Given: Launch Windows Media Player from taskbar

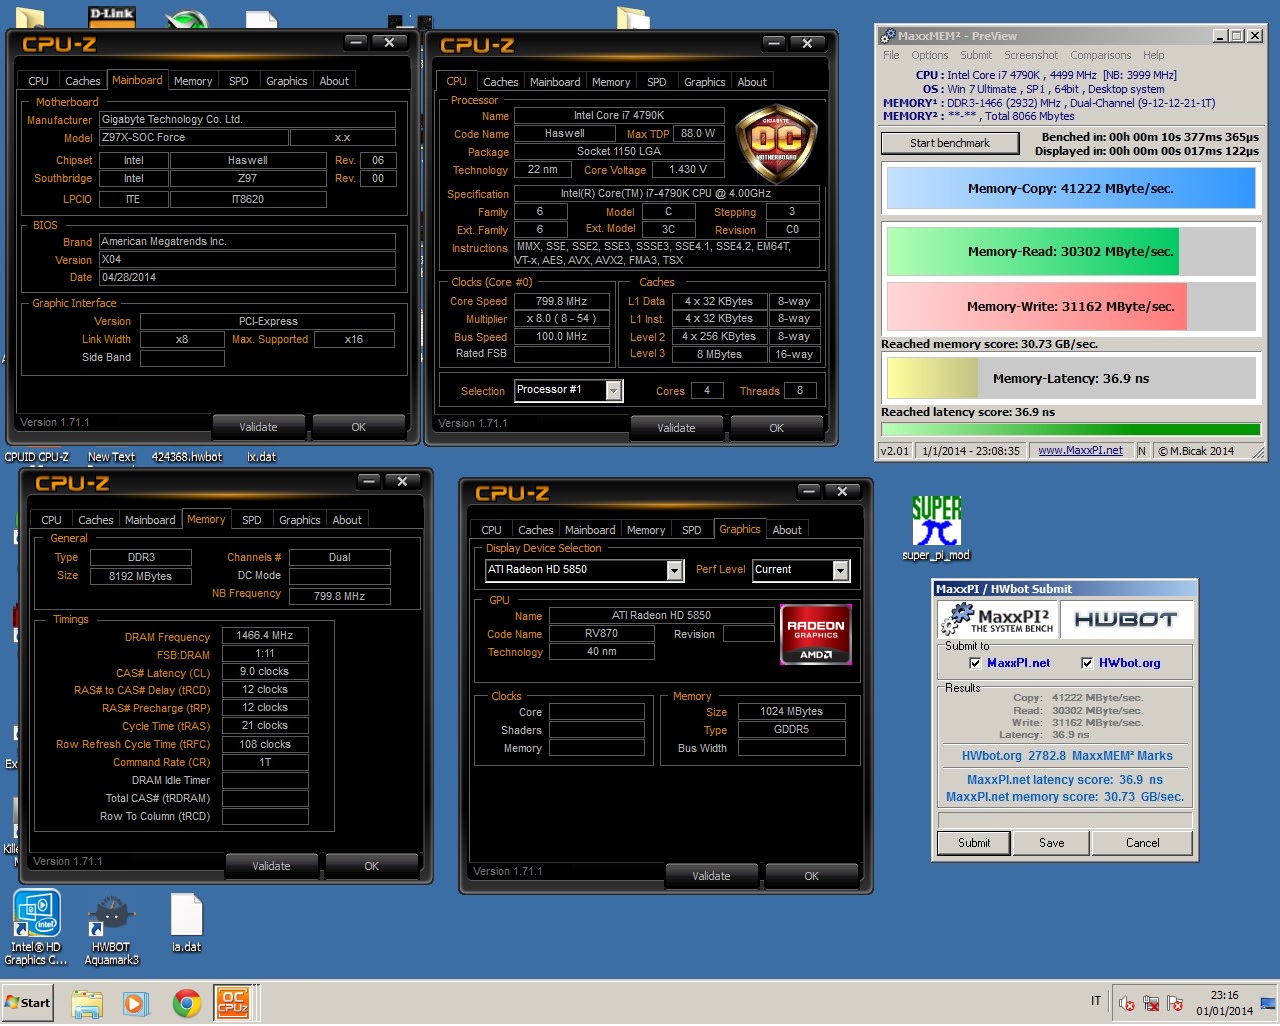Looking at the screenshot, I should coord(136,1003).
